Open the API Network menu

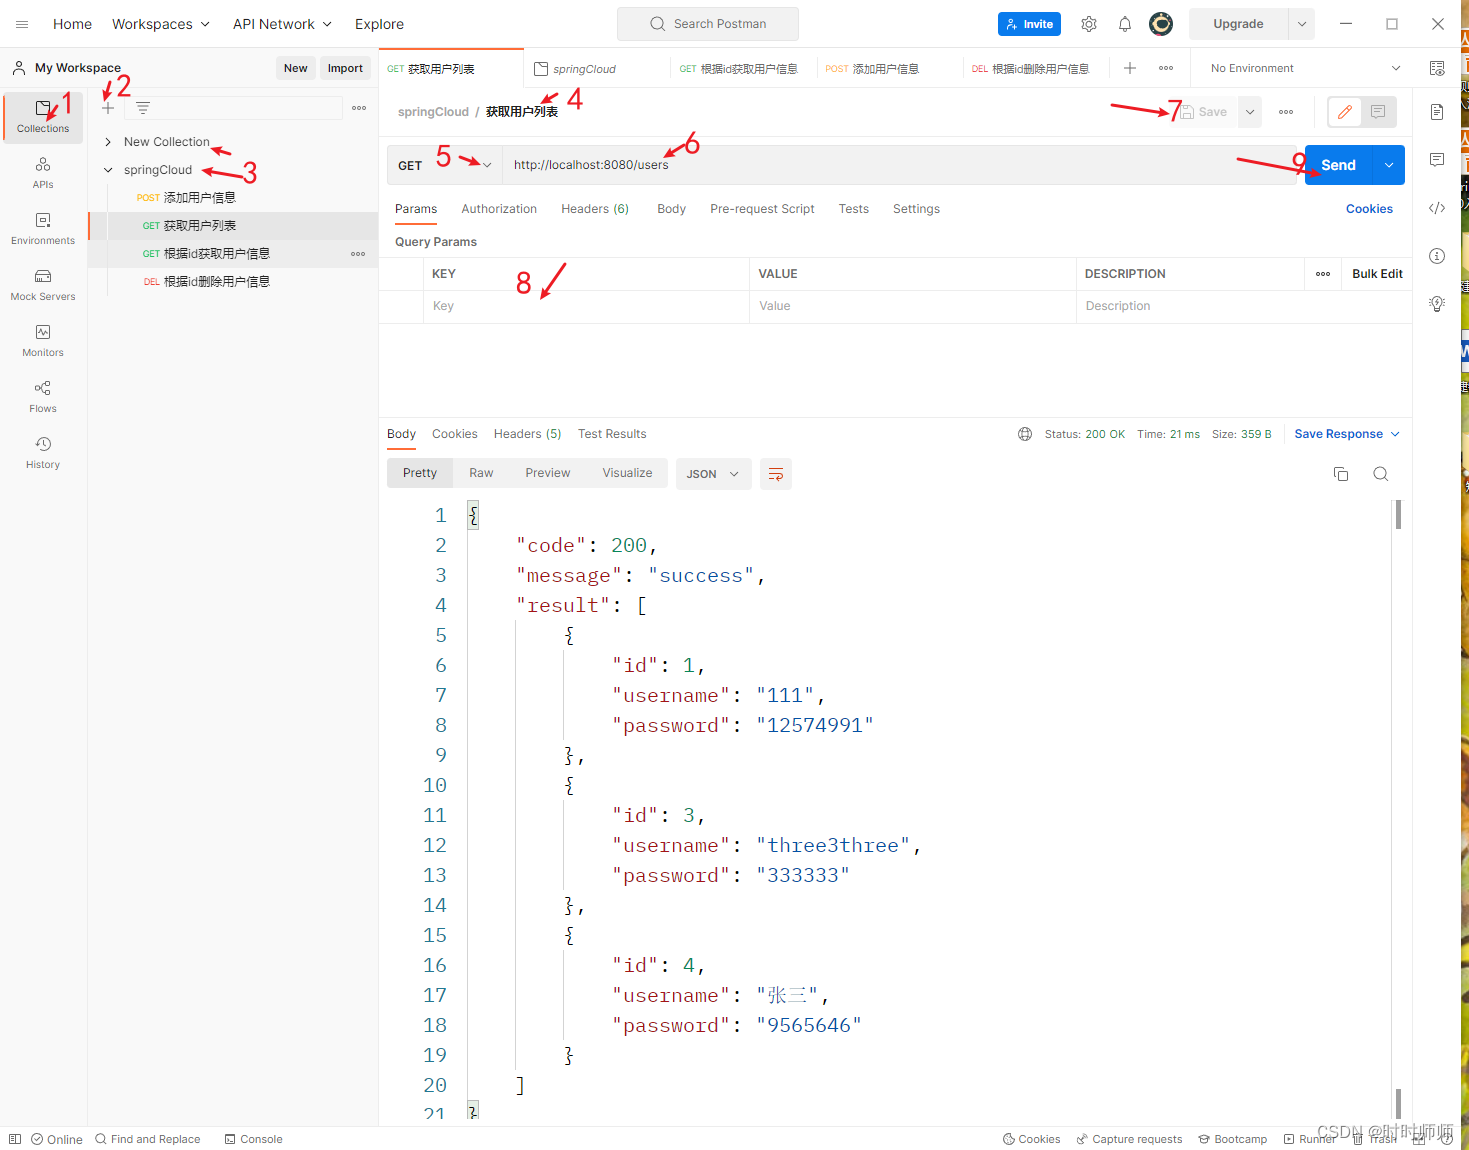(282, 24)
